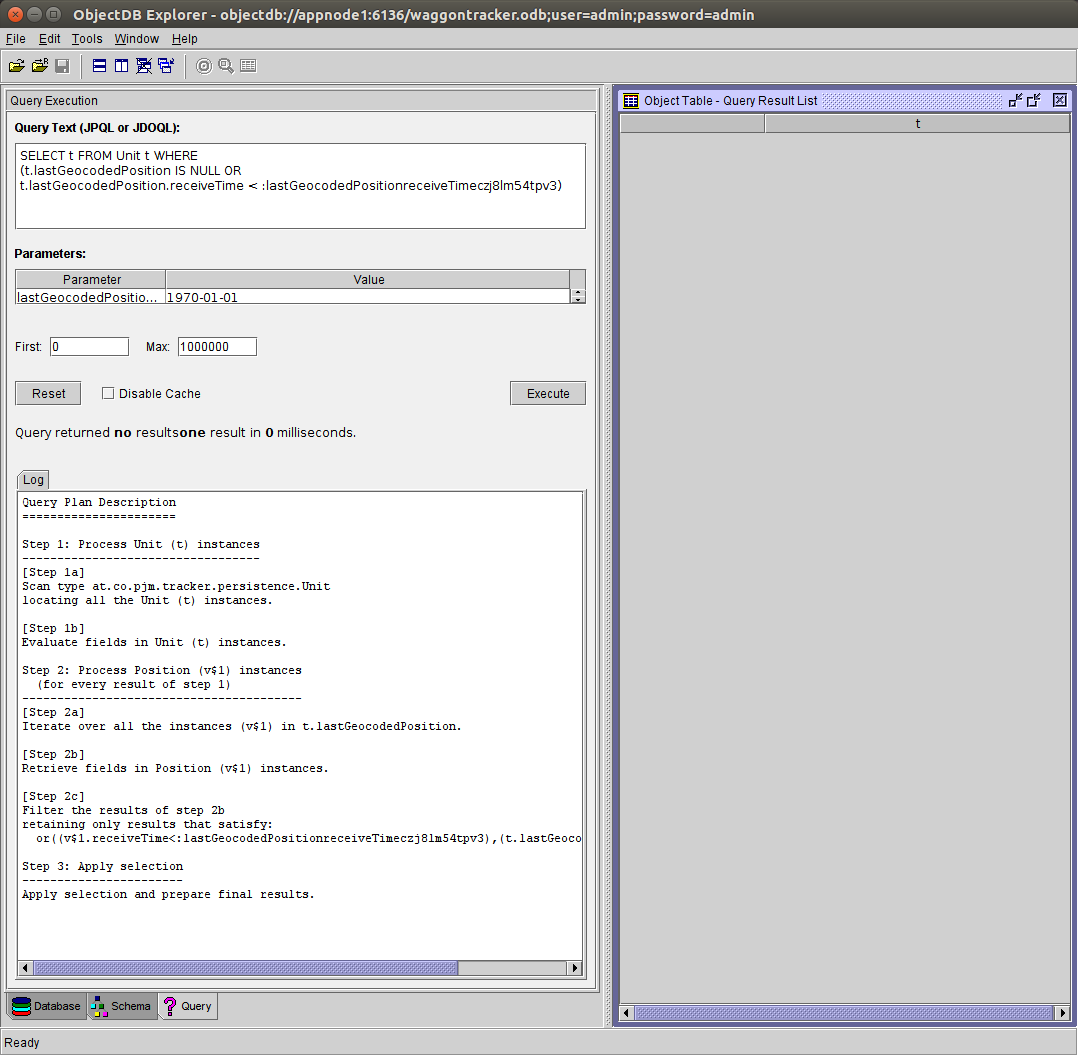Click 'Step 3: Apply selection' log line
1078x1056 pixels.
(x=102, y=866)
